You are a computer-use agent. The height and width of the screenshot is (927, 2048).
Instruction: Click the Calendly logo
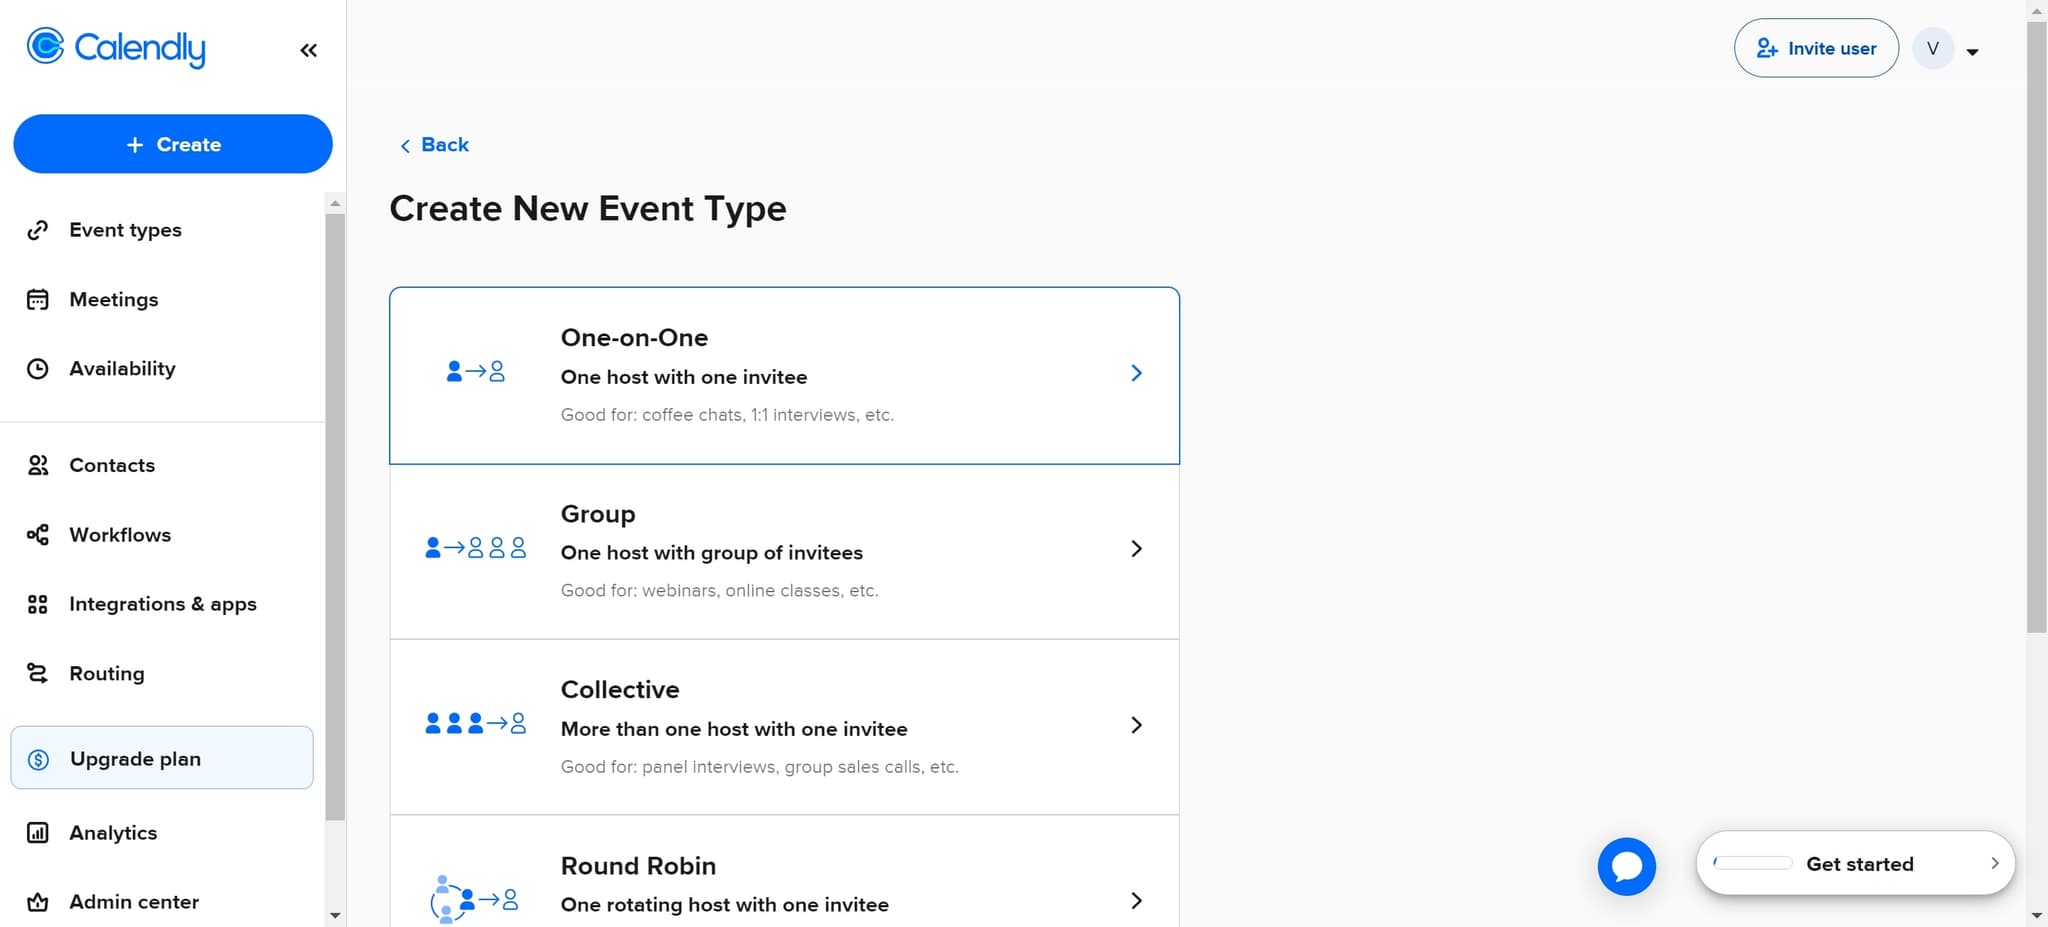point(116,47)
